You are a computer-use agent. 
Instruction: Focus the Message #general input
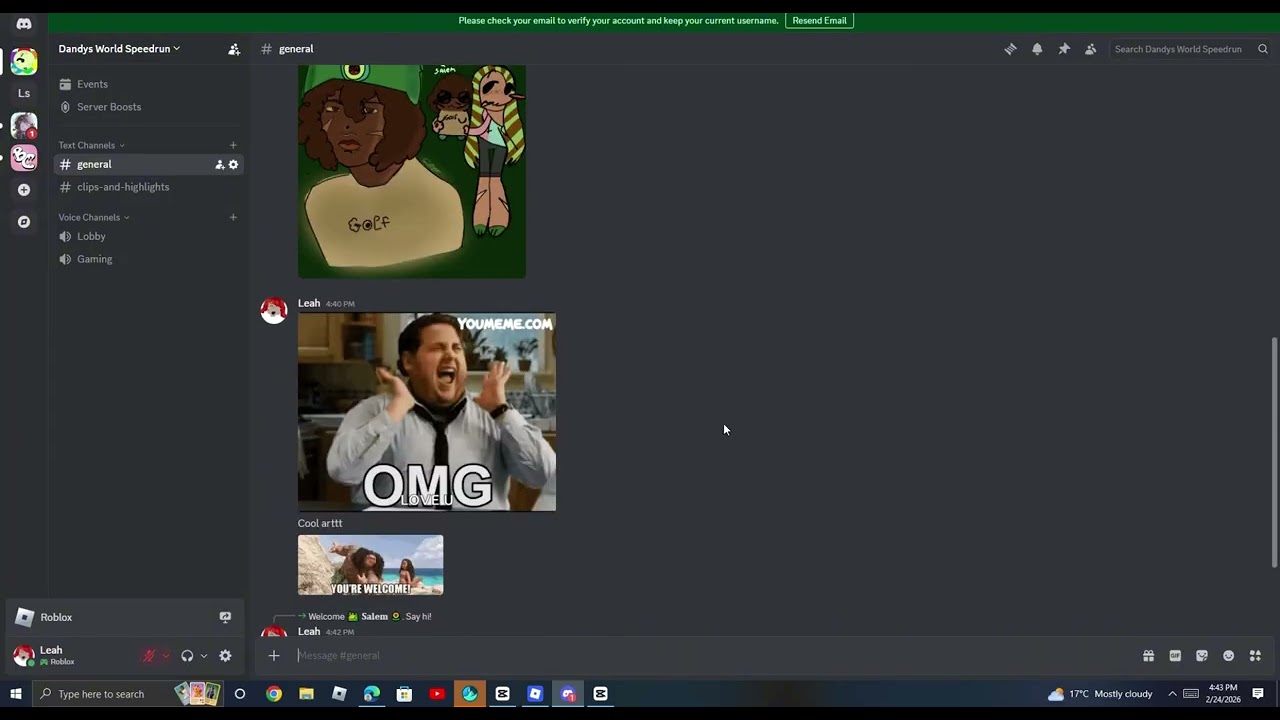700,656
